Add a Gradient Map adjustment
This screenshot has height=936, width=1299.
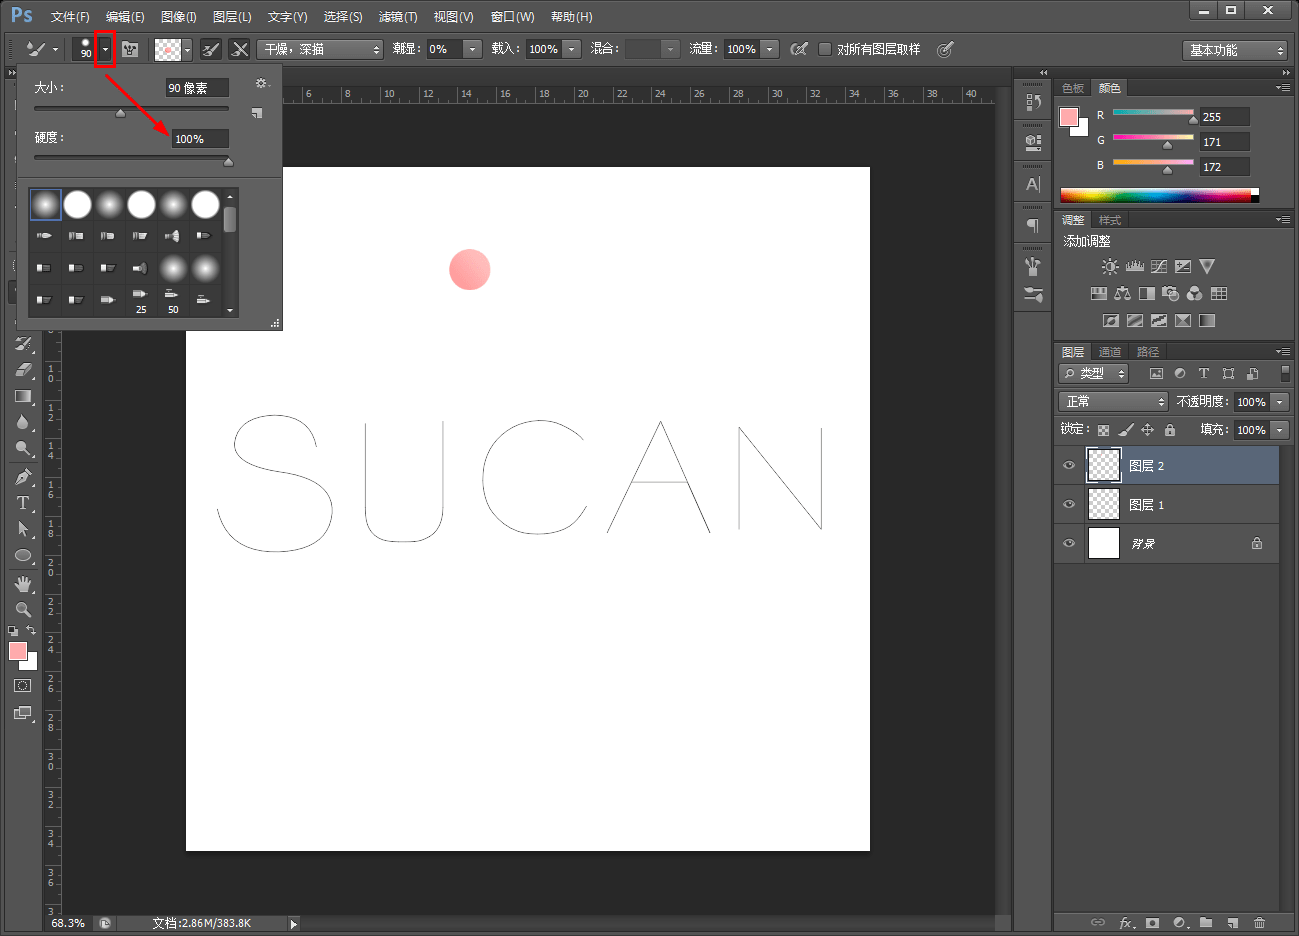(x=1207, y=321)
